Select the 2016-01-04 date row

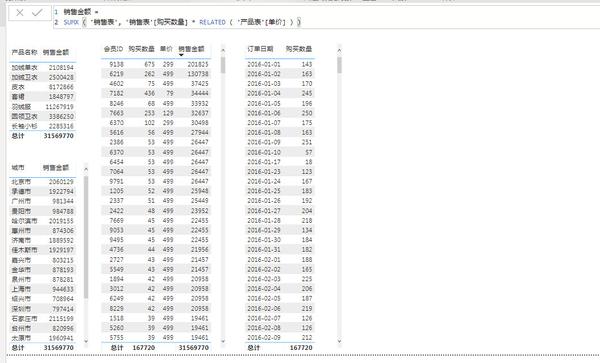click(280, 93)
